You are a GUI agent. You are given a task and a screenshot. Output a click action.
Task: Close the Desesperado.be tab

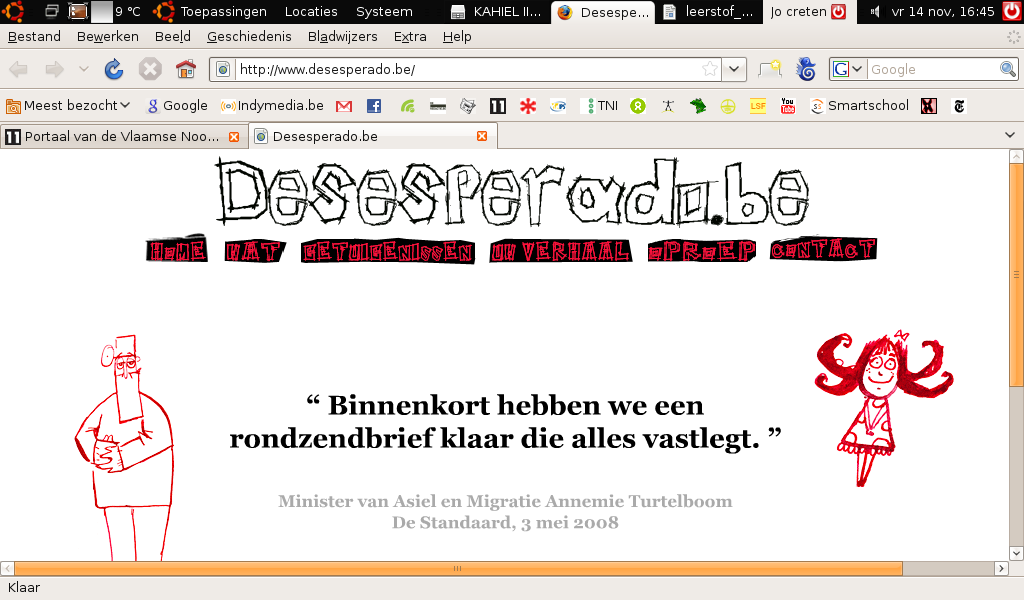coord(482,136)
